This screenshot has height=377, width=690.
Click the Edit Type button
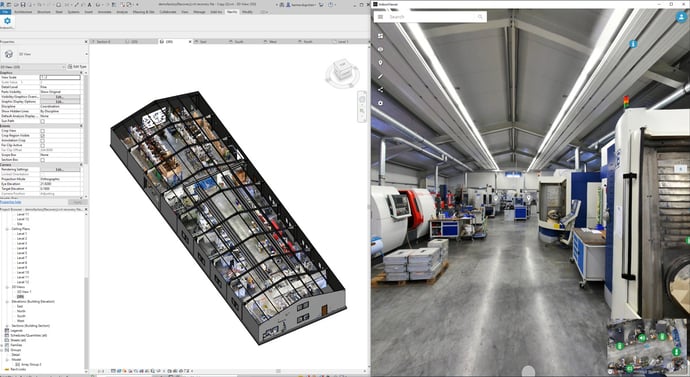click(x=77, y=67)
